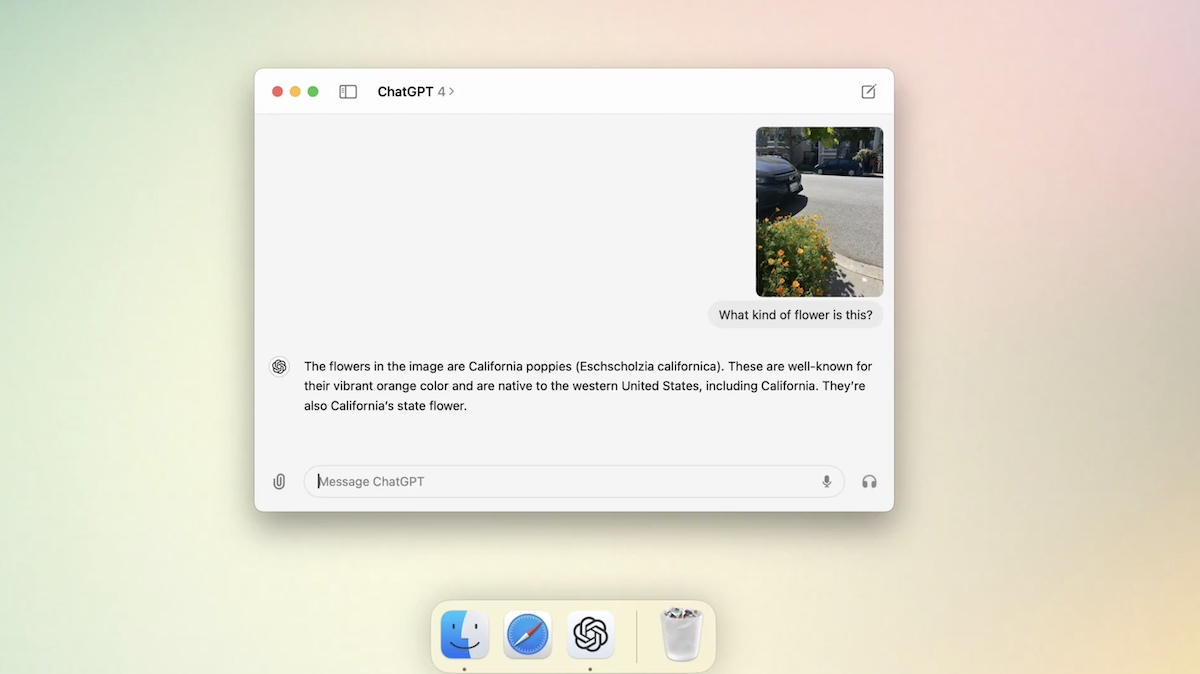Open Finder from the dock
This screenshot has height=674, width=1200.
(x=465, y=634)
